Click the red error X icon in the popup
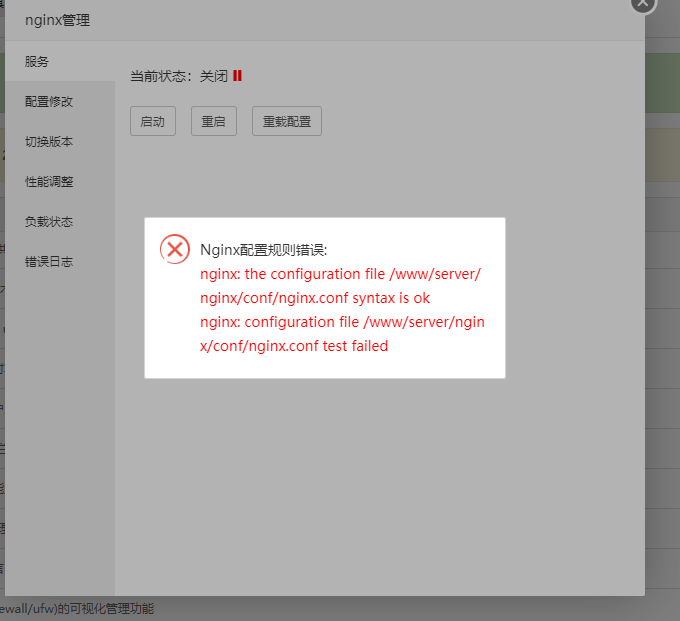 [x=175, y=249]
